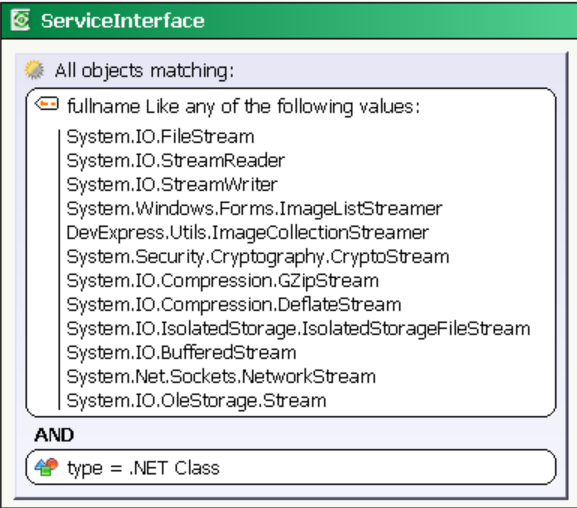
Task: Select DevExpress.Utils.ImageCollectionStreamer entry
Action: tap(248, 233)
